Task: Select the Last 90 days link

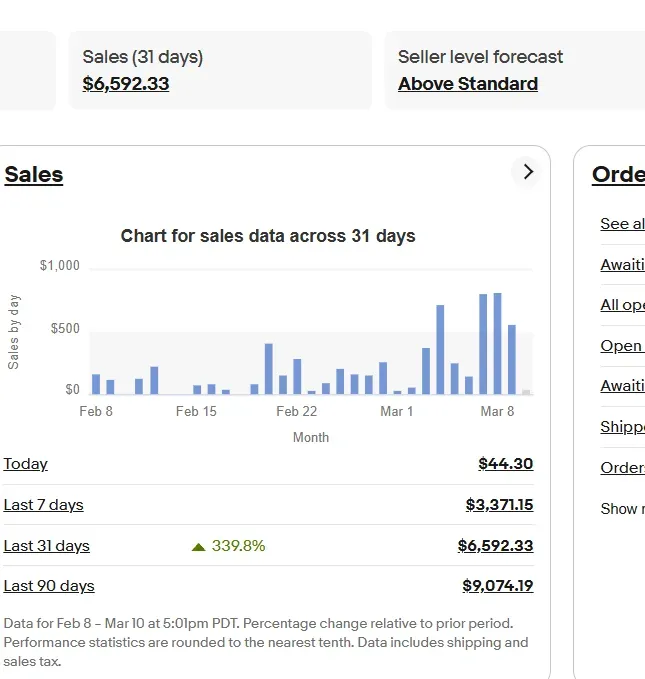Action: tap(48, 586)
